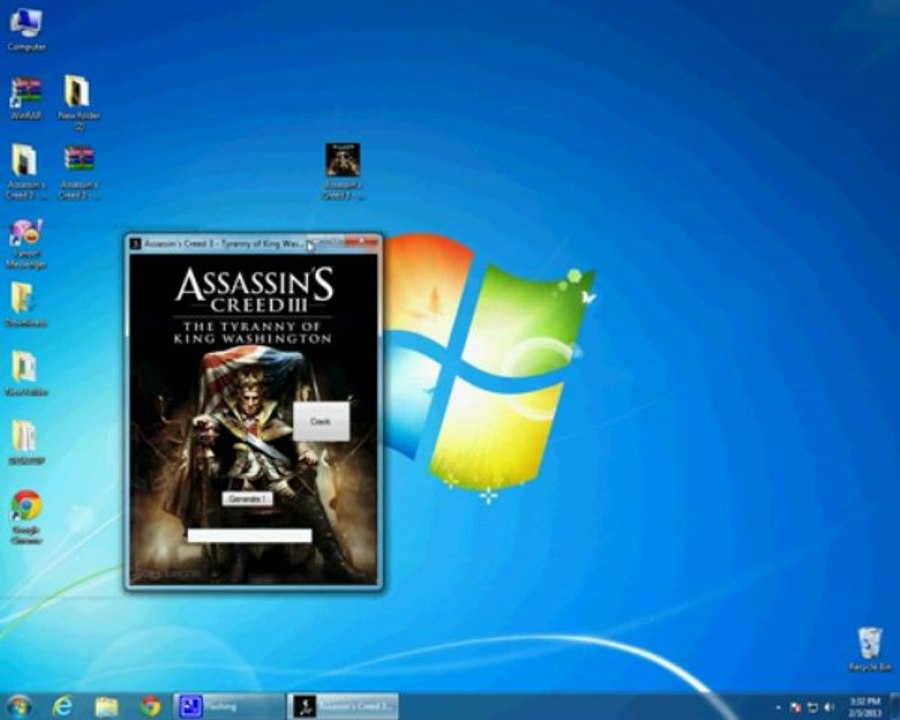
Task: Select the WinRAR shortcut on the desktop
Action: 26,98
